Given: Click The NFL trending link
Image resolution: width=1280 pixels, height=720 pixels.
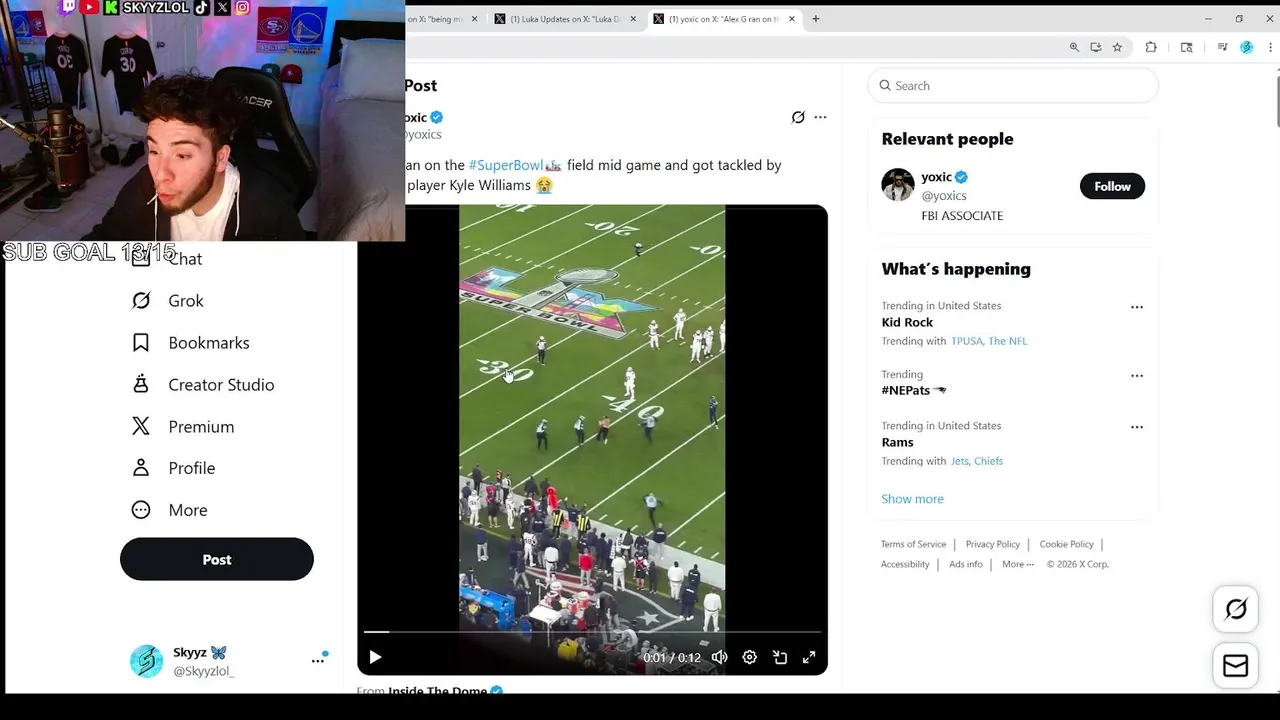Looking at the screenshot, I should point(1008,341).
